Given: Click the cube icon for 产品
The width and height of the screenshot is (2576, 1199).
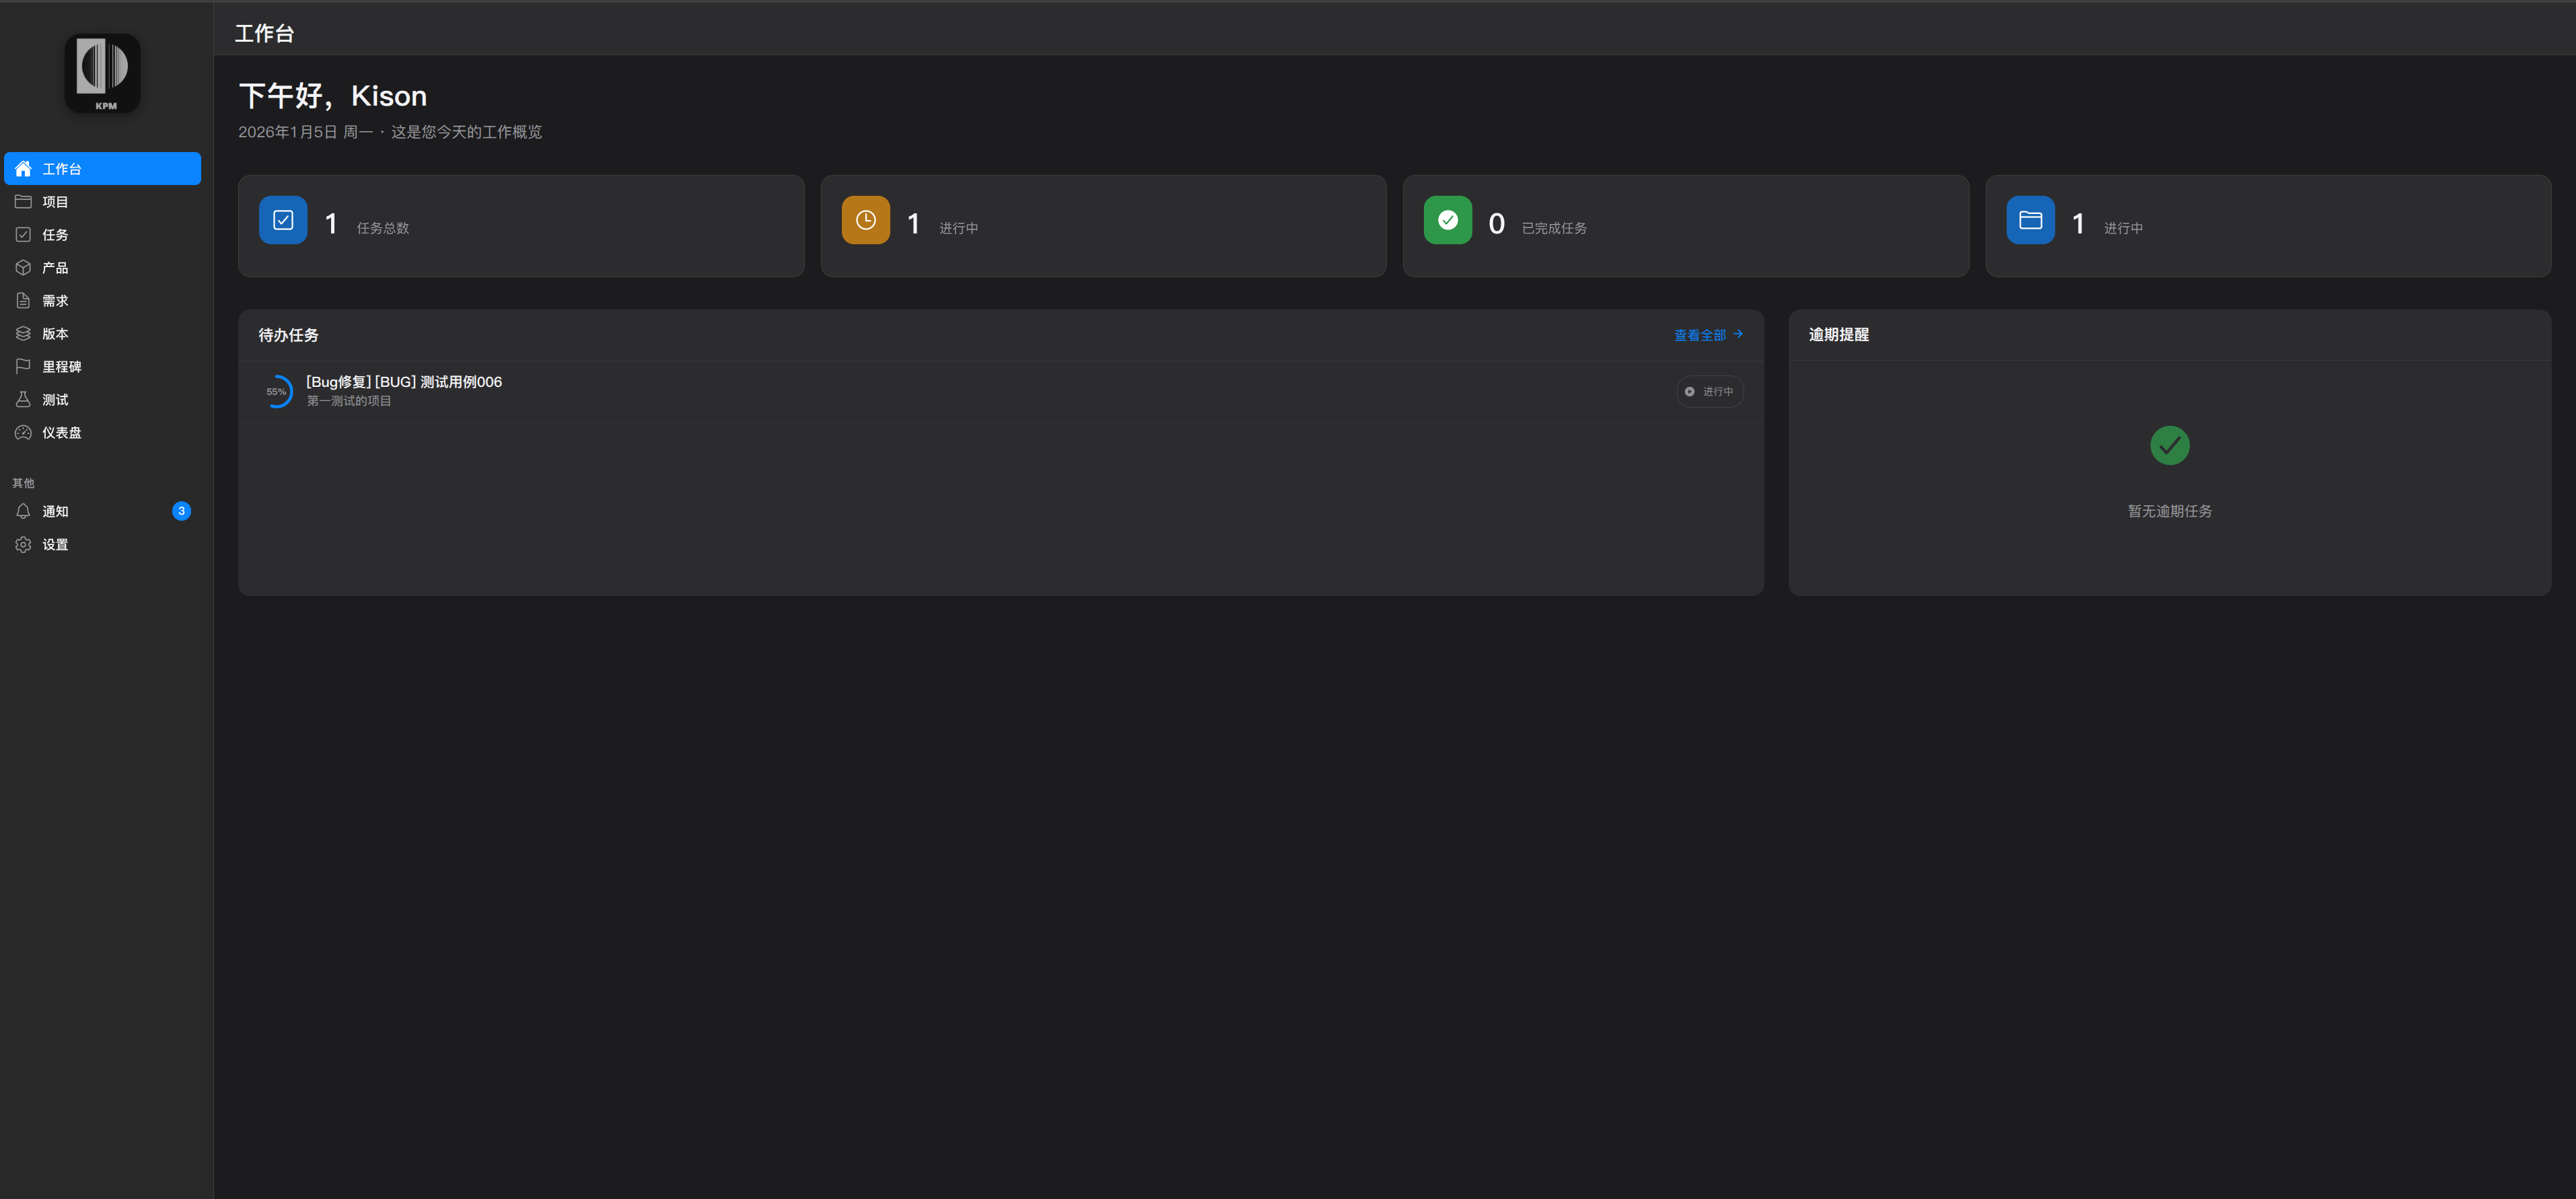Looking at the screenshot, I should coord(23,268).
